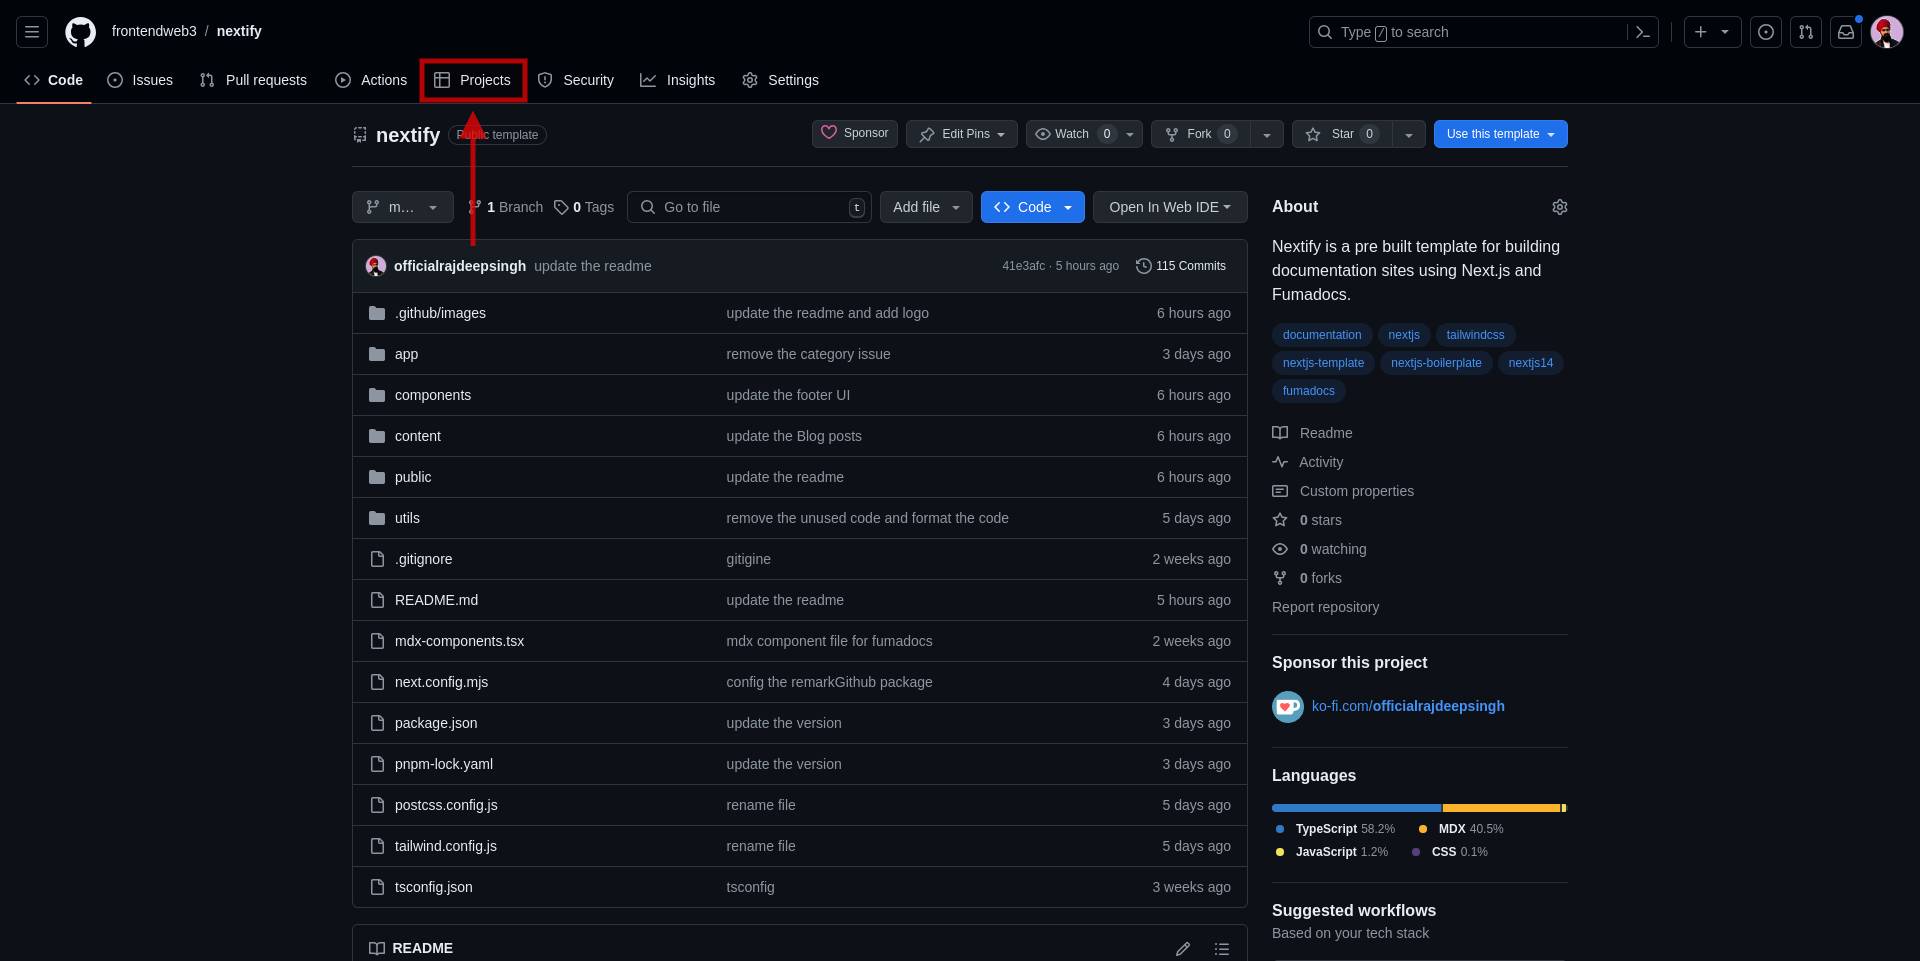Switch to the Issues tab
Viewport: 1920px width, 961px height.
point(140,80)
